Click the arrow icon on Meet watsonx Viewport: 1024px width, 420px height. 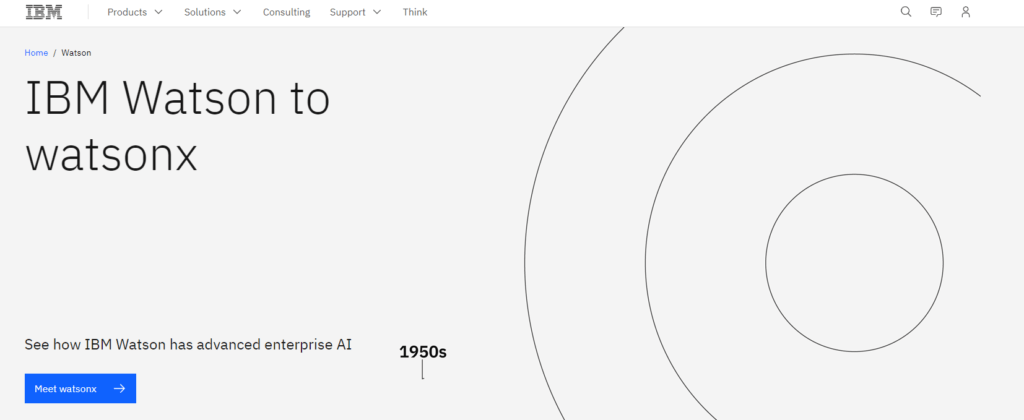pyautogui.click(x=119, y=389)
